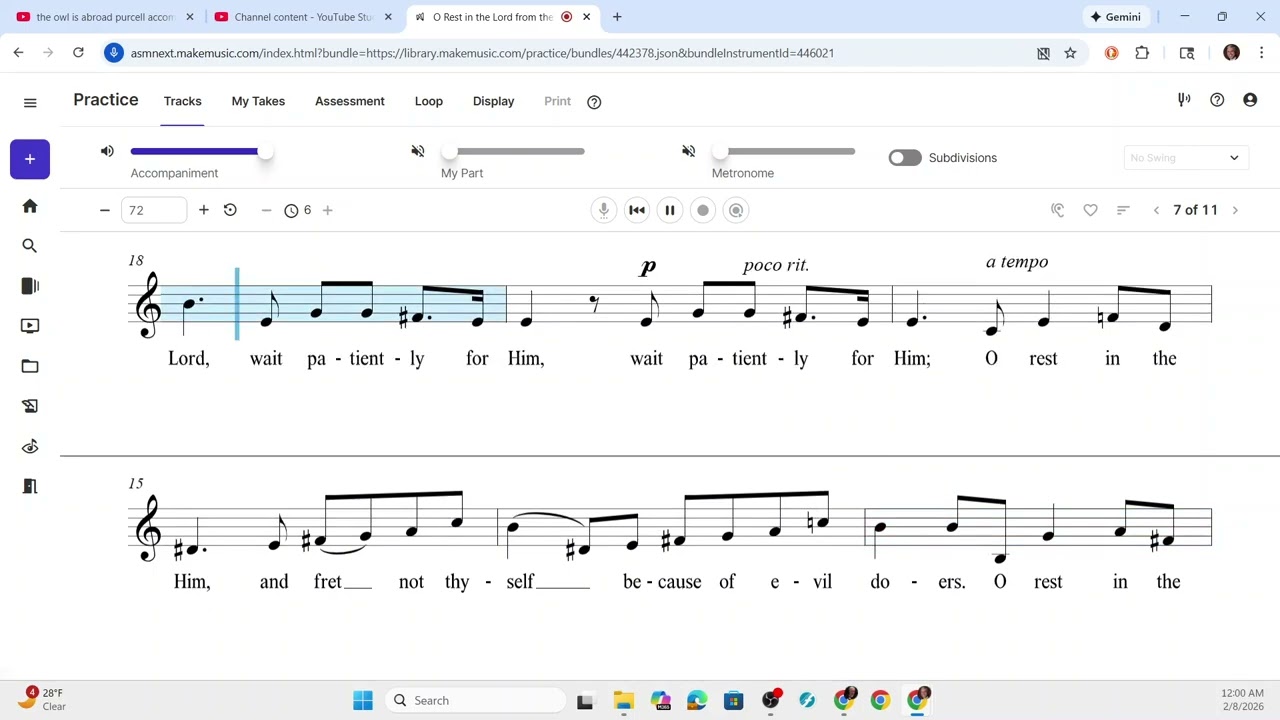Go to Home in the sidebar
Image resolution: width=1280 pixels, height=720 pixels.
pyautogui.click(x=30, y=206)
